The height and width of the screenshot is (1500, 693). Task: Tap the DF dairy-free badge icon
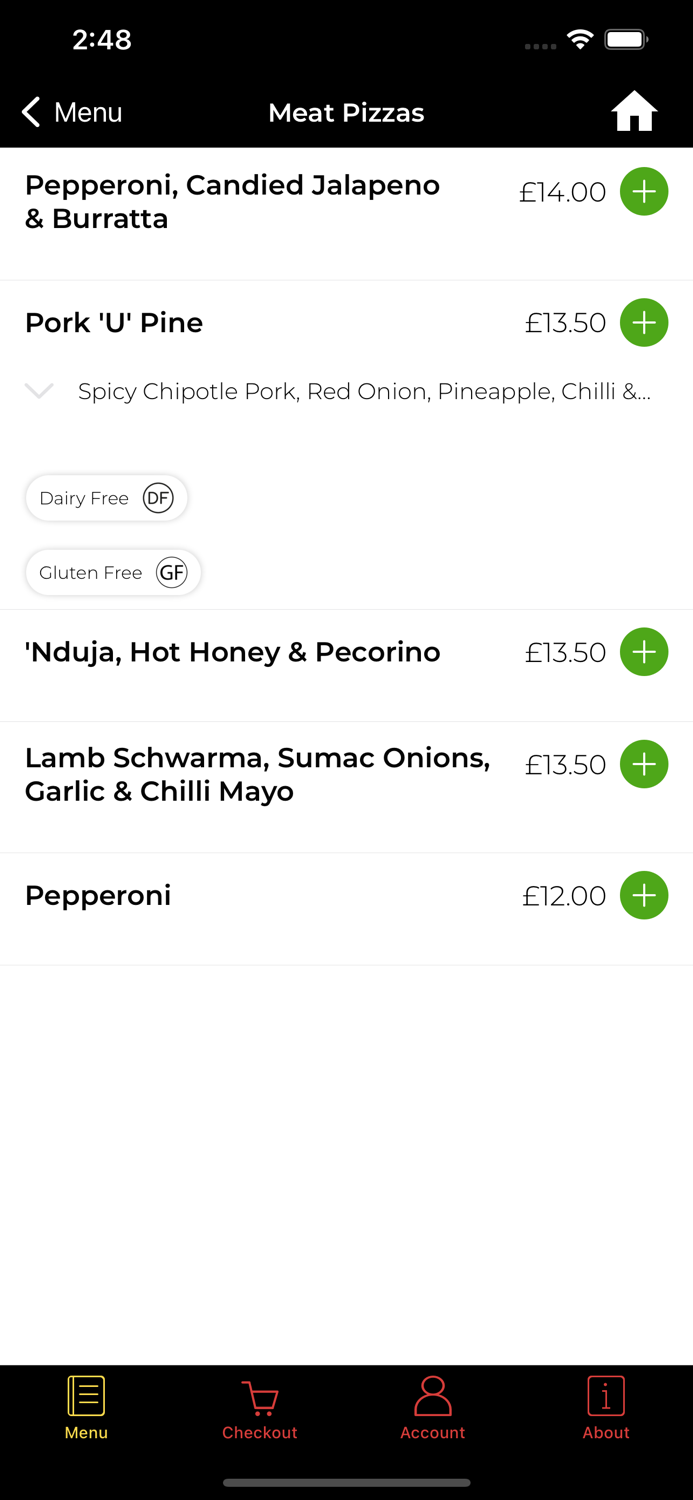point(158,497)
